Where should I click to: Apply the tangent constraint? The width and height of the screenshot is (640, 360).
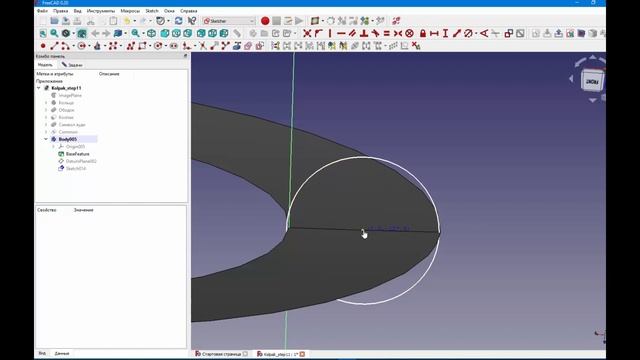[375, 33]
